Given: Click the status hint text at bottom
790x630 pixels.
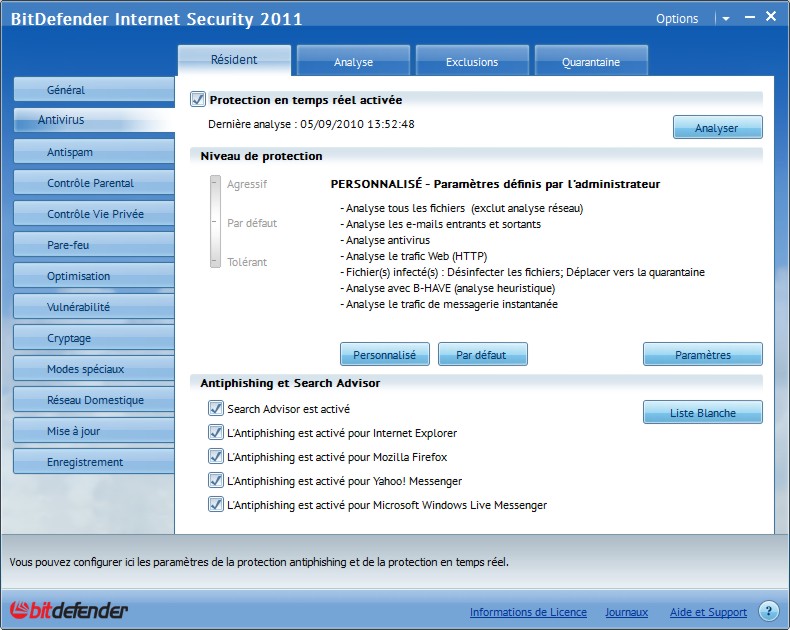Looking at the screenshot, I should [259, 562].
